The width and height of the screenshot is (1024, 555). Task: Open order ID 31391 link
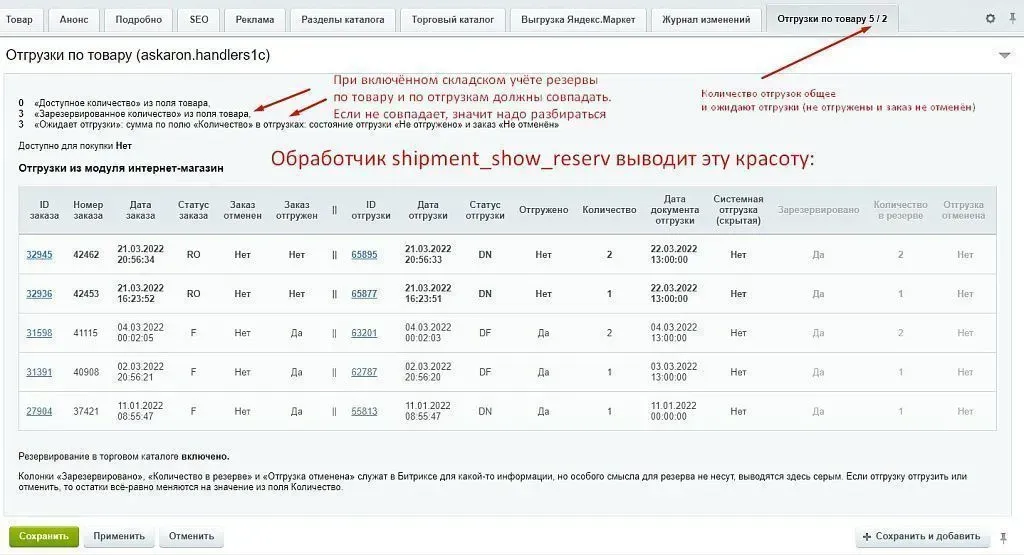coord(39,372)
